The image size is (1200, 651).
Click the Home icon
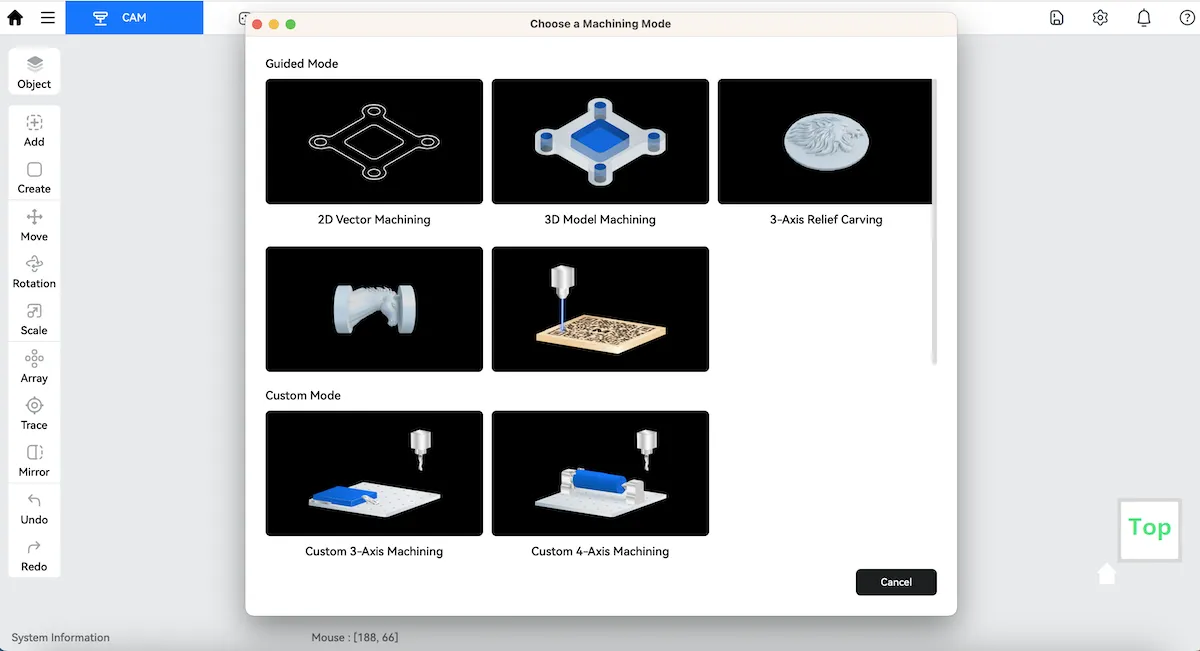click(15, 17)
